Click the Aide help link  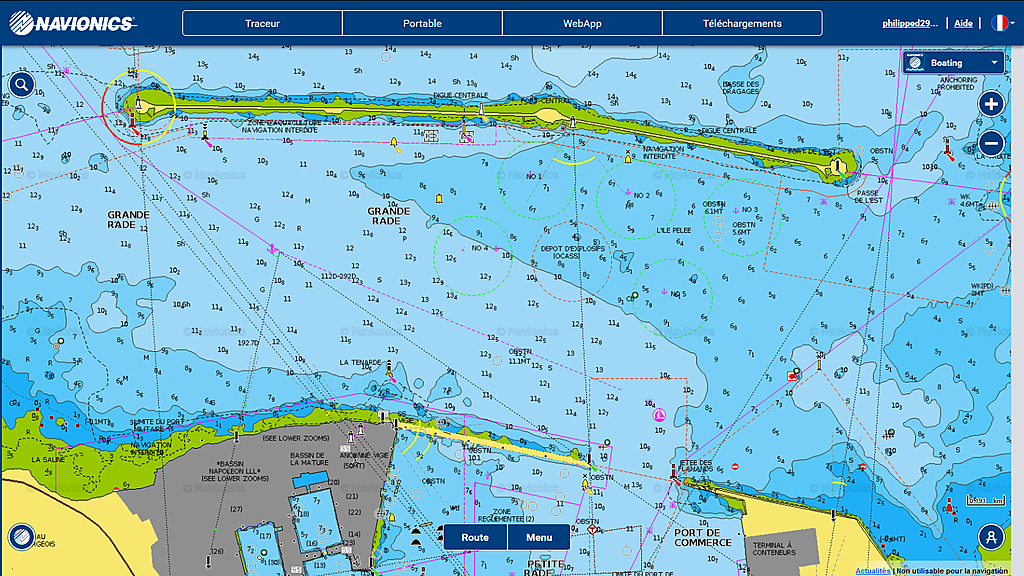coord(963,24)
